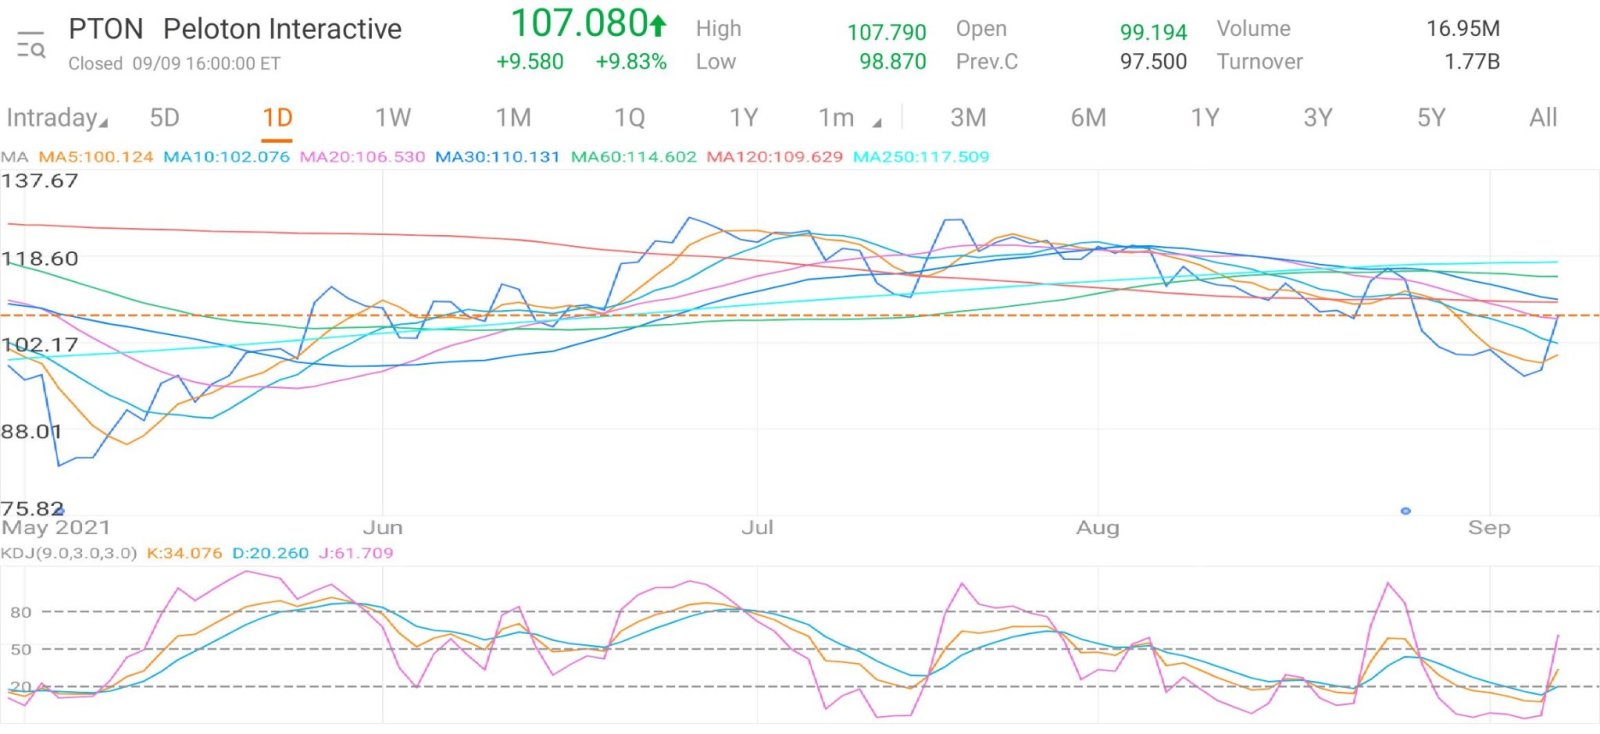1600x734 pixels.
Task: Click the MA30:110.131 indicator label
Action: pos(497,157)
